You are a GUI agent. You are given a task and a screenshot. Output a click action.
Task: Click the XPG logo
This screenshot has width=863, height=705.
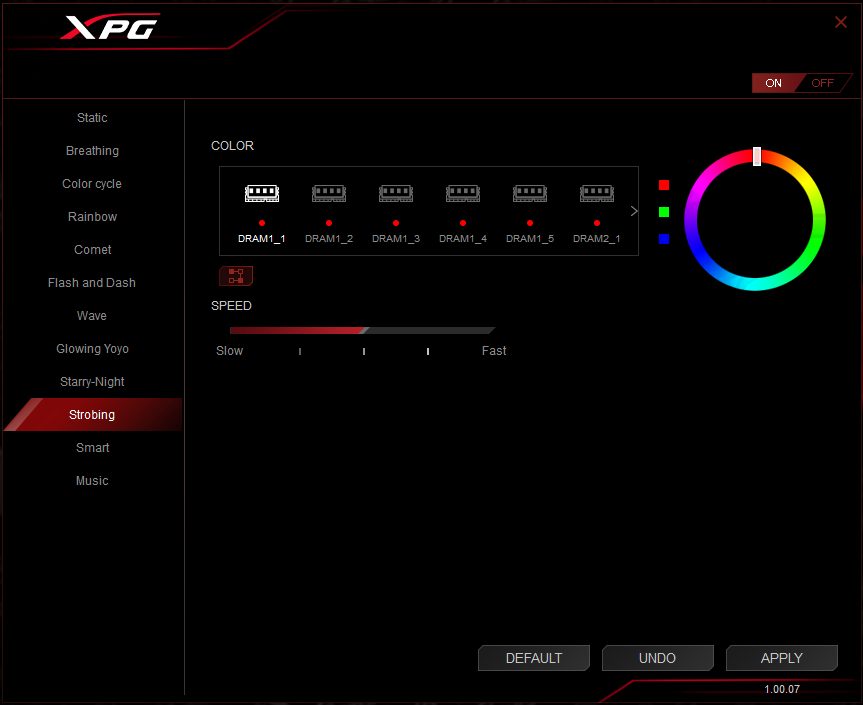tap(111, 27)
